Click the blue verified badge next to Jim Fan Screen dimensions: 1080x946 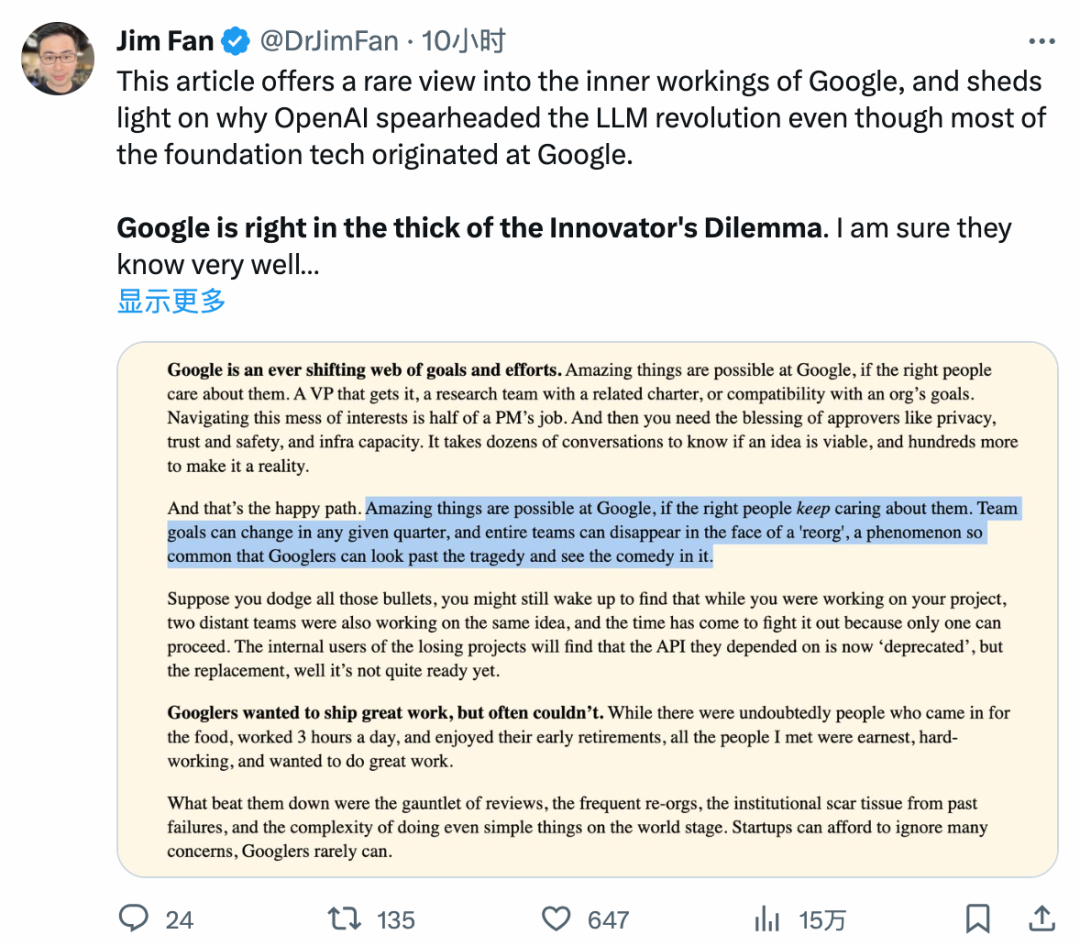(x=234, y=41)
